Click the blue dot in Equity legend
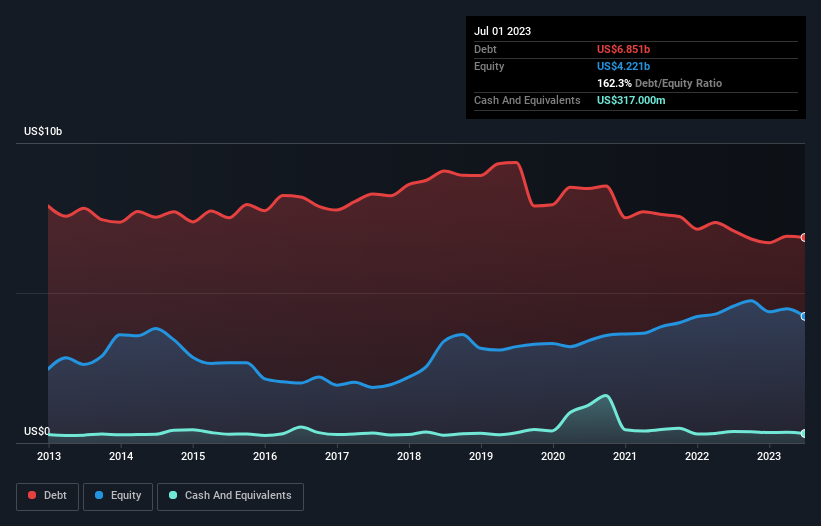Image resolution: width=821 pixels, height=526 pixels. click(x=99, y=495)
